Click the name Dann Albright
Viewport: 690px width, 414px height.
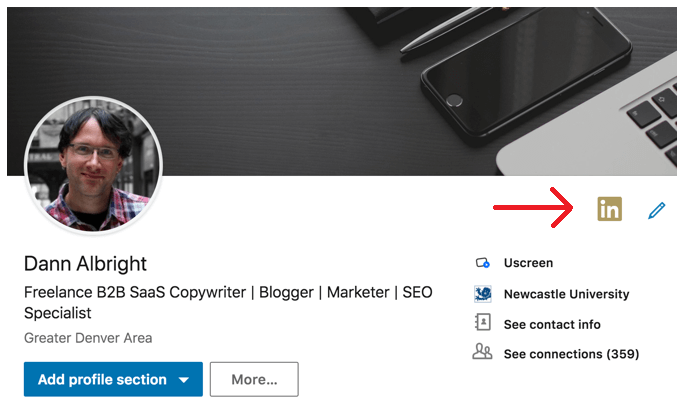coord(85,264)
